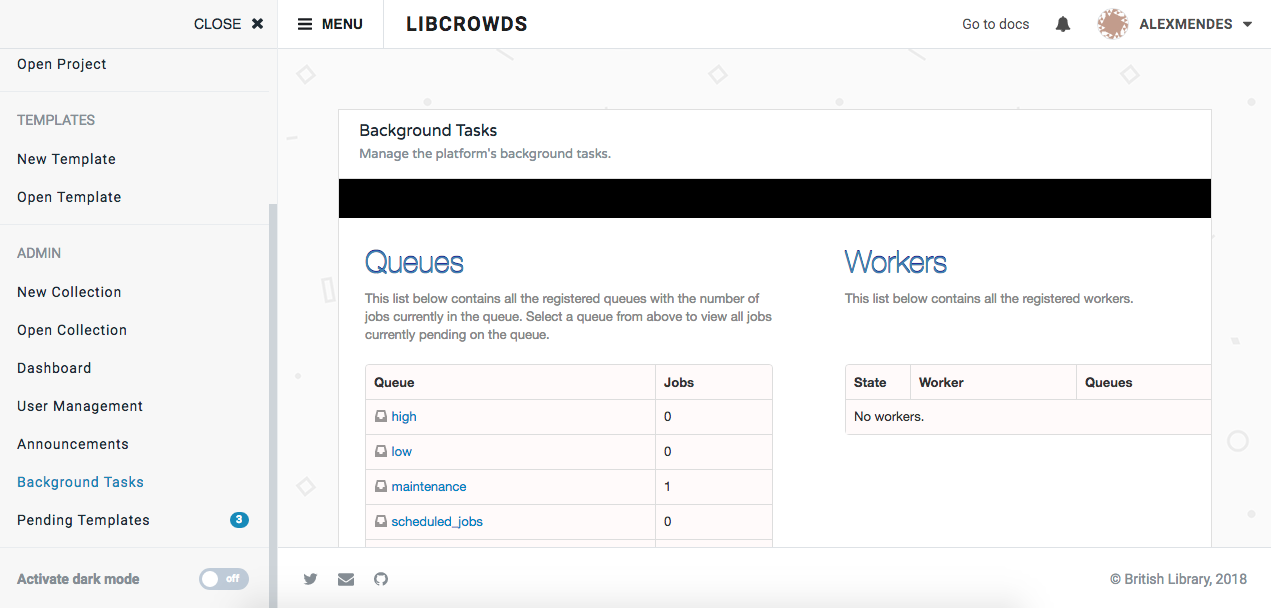Open Pending Templates with the badge
The image size is (1271, 608).
coord(83,519)
